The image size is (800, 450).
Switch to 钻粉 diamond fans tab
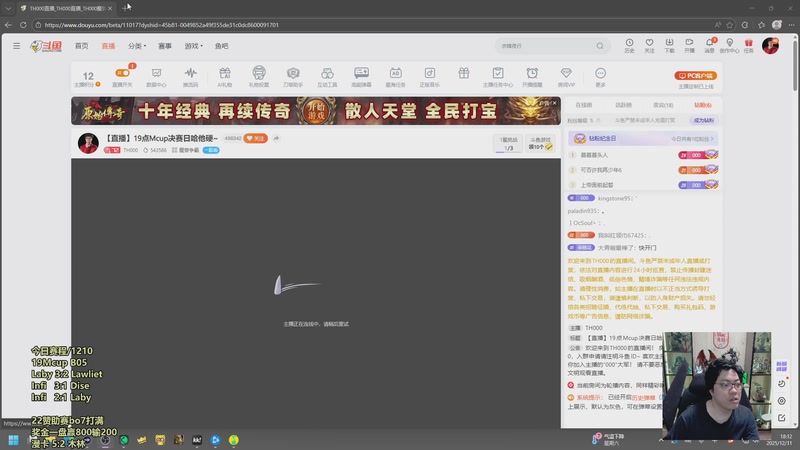point(703,105)
